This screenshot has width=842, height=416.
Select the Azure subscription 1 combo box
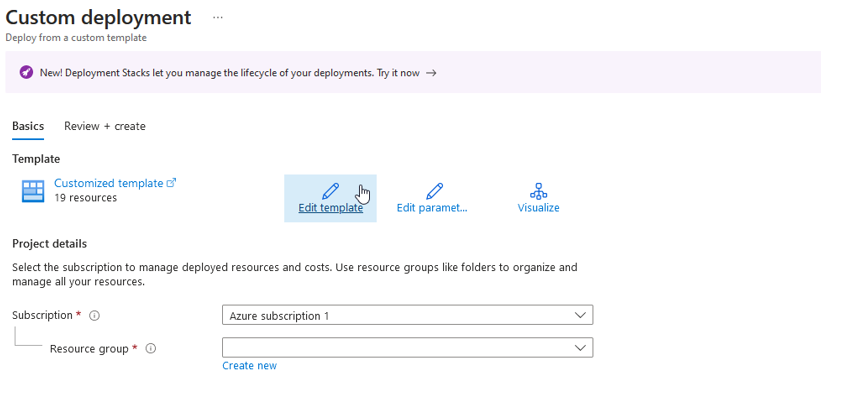pos(400,315)
